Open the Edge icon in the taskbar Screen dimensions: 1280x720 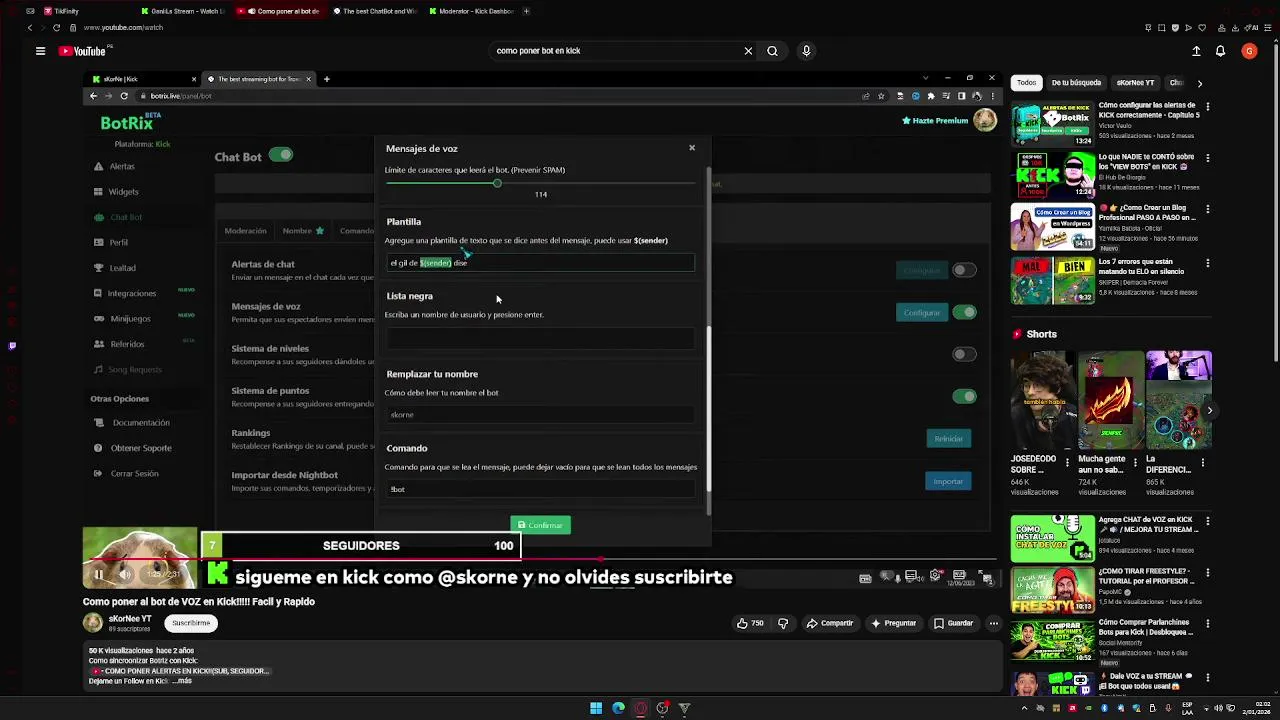(x=618, y=708)
